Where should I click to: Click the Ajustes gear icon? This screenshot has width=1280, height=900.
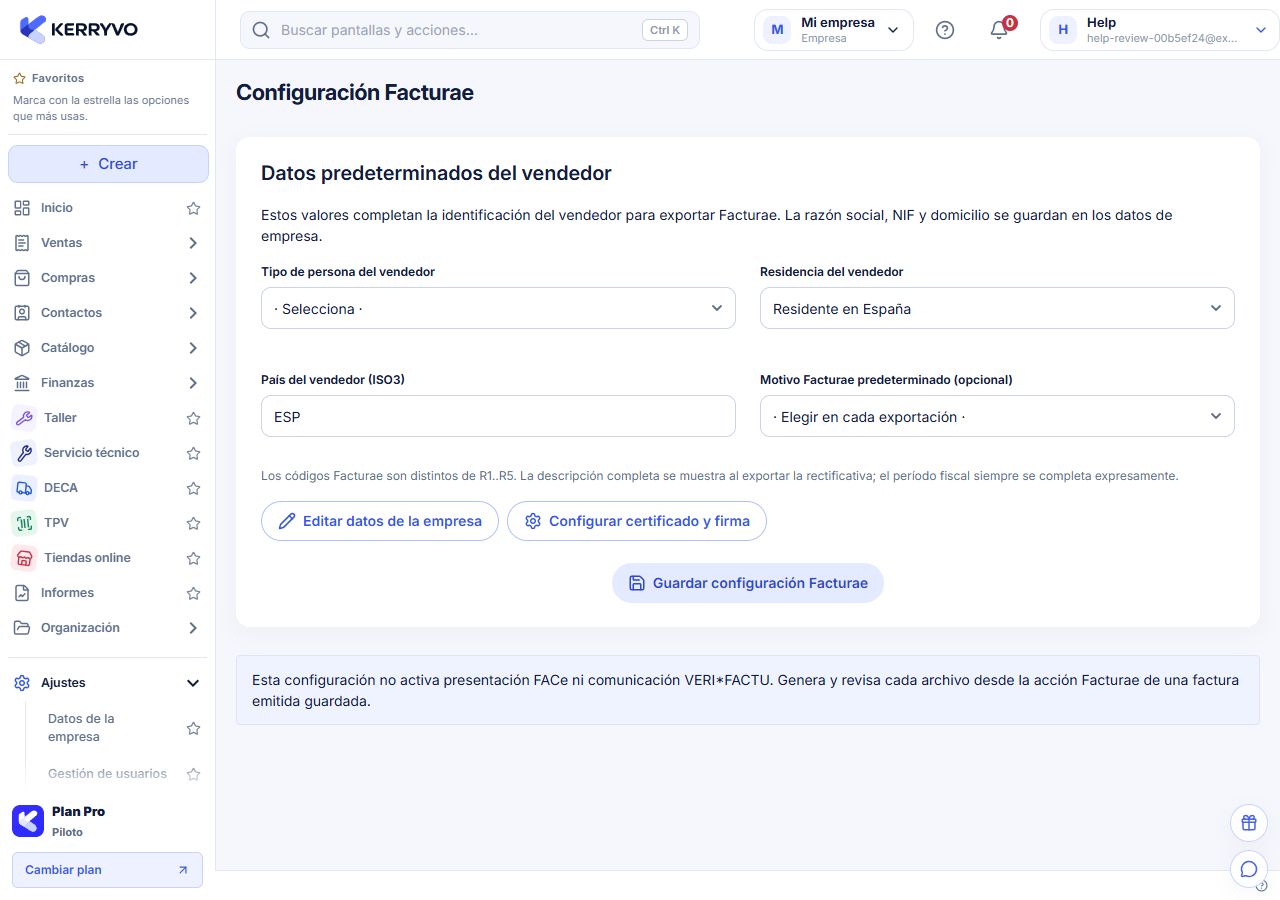[x=22, y=683]
